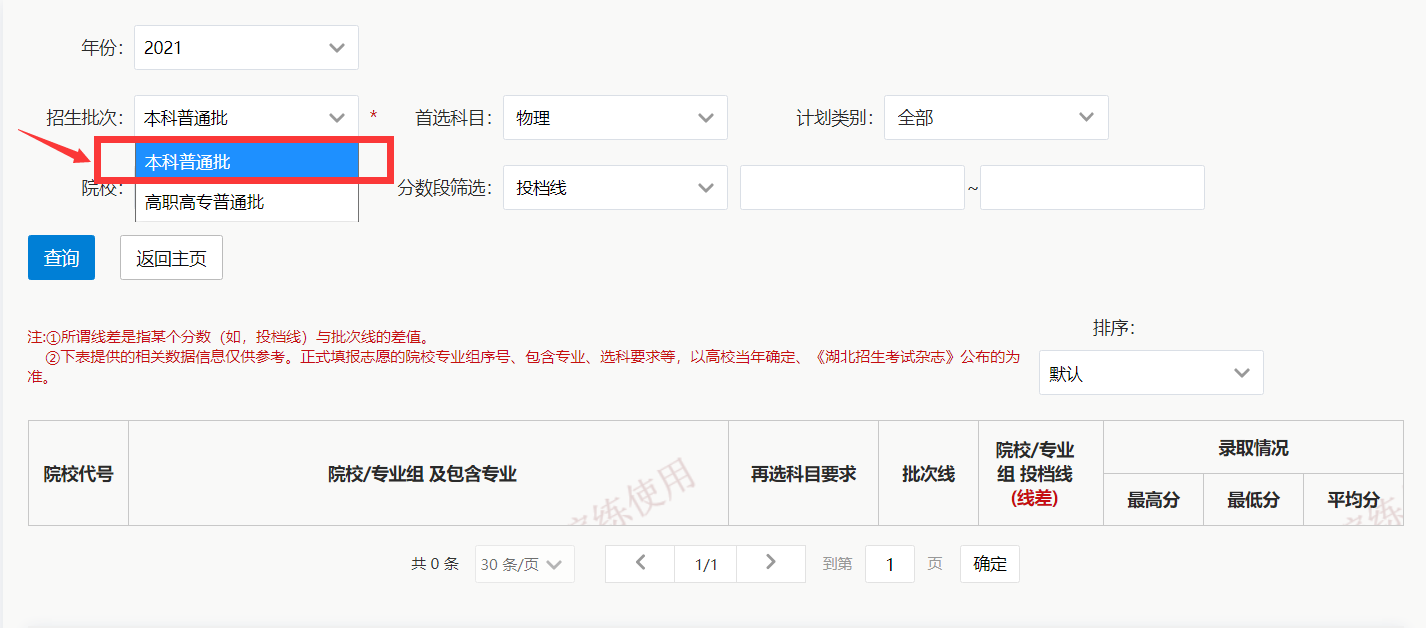Click the 计划类别 dropdown chevron icon

coord(1088,117)
